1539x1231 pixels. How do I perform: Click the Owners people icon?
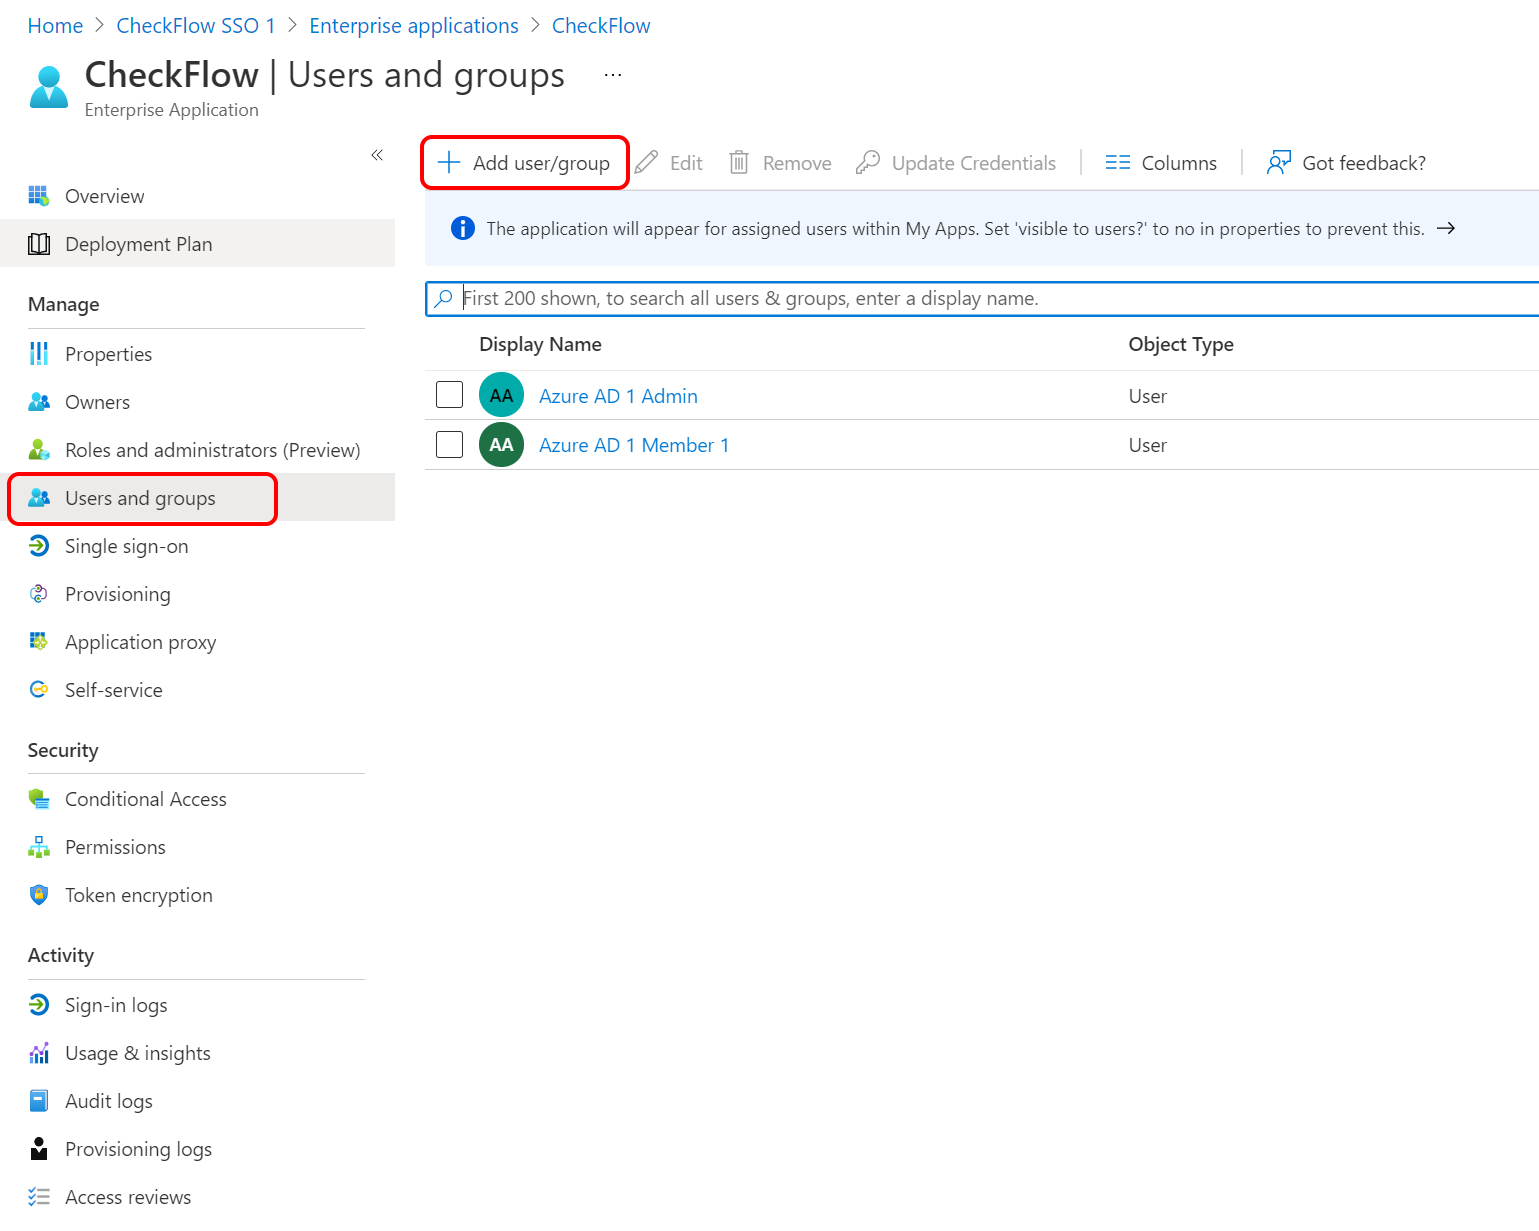pos(39,402)
